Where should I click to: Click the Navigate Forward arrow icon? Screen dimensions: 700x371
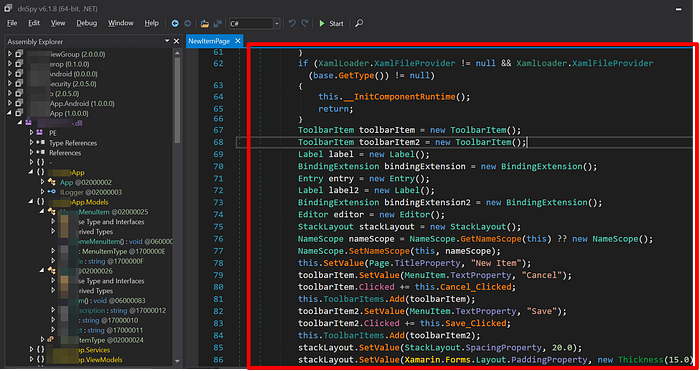pyautogui.click(x=188, y=23)
